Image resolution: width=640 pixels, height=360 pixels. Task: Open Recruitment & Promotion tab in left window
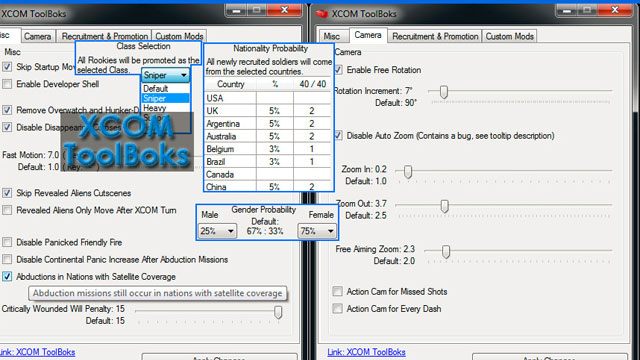(x=104, y=36)
